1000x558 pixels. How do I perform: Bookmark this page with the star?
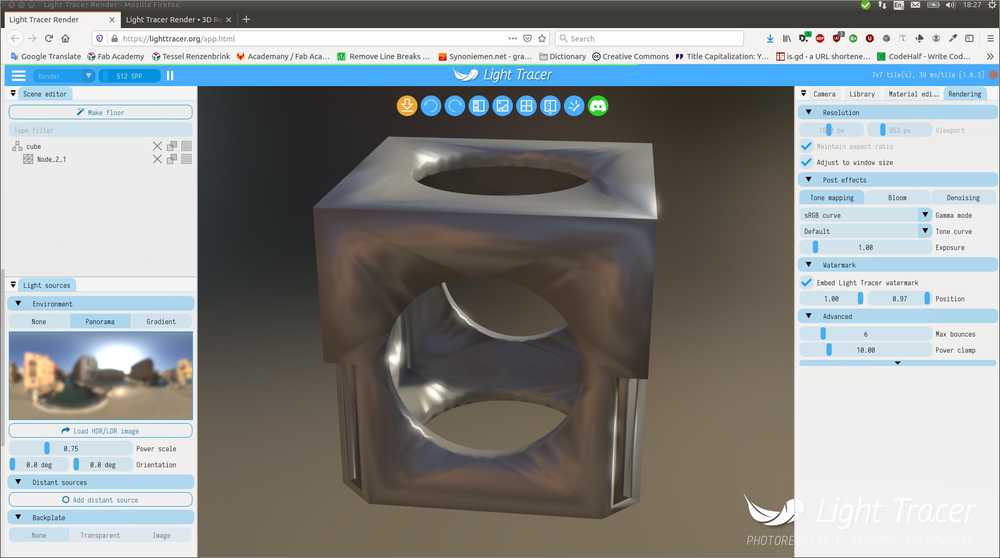542,38
